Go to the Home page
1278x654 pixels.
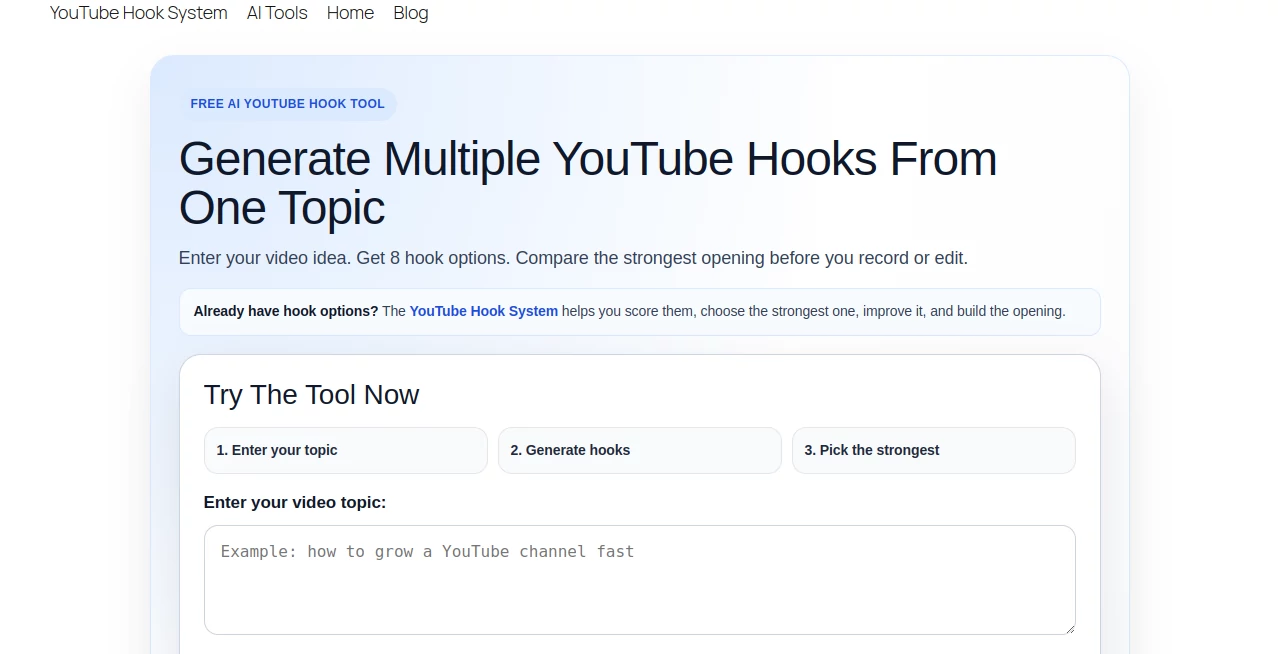[x=350, y=13]
